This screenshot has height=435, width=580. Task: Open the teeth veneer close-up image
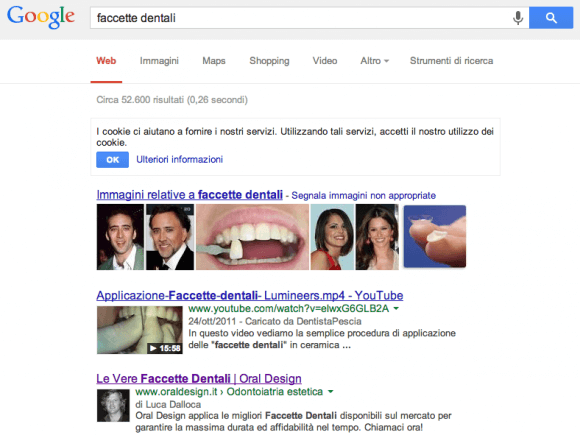(252, 237)
